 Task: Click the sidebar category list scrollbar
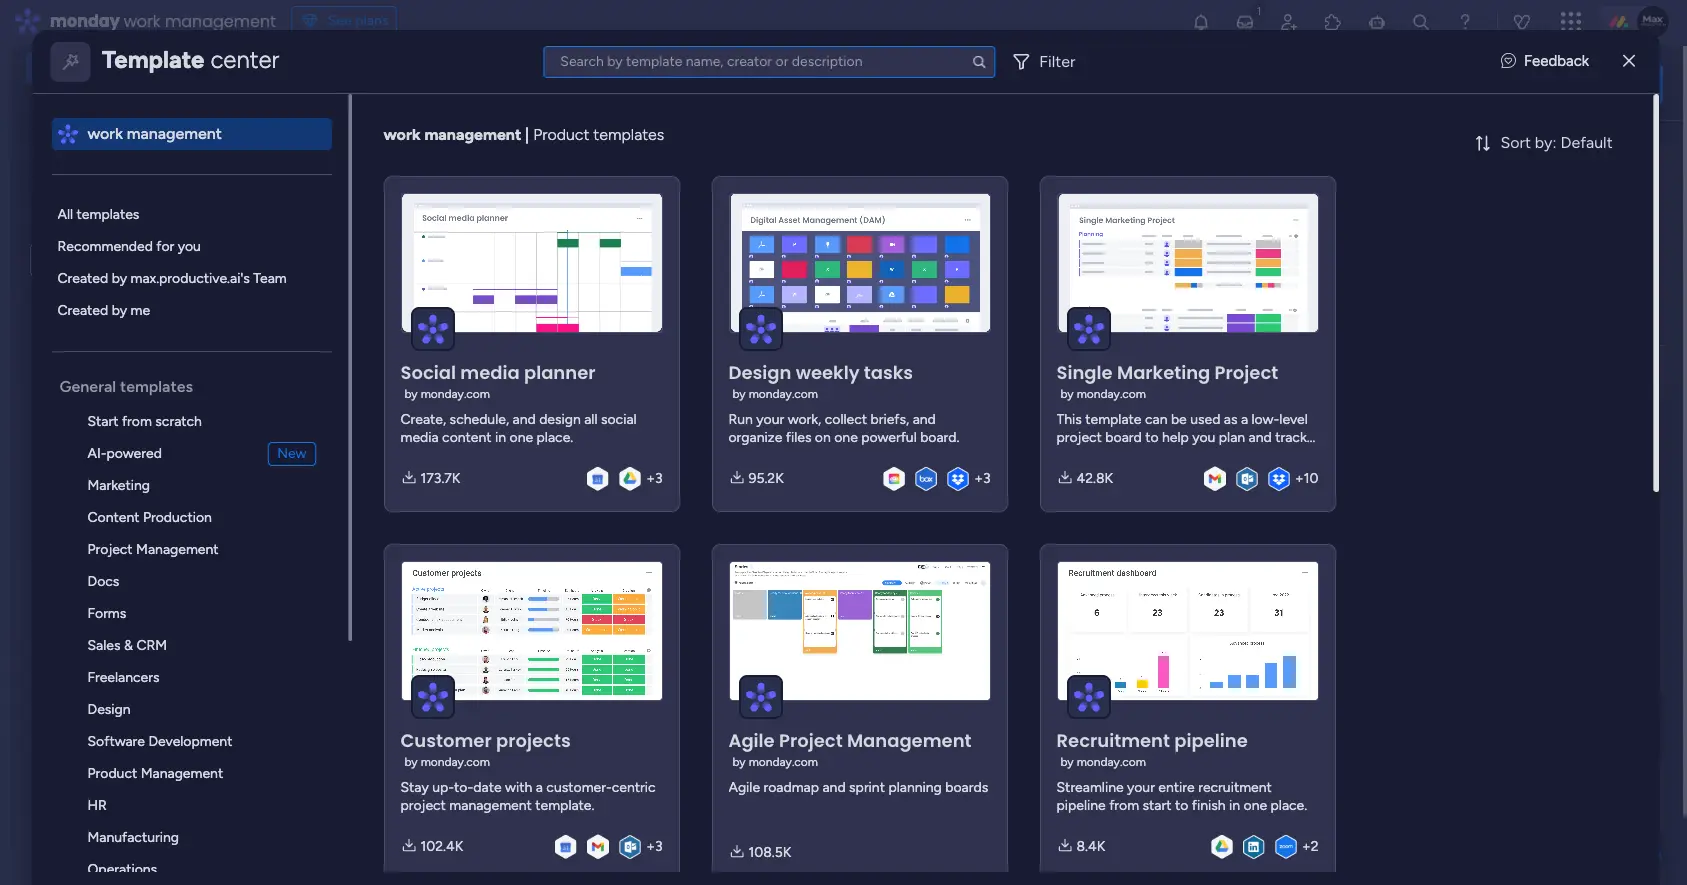point(350,368)
